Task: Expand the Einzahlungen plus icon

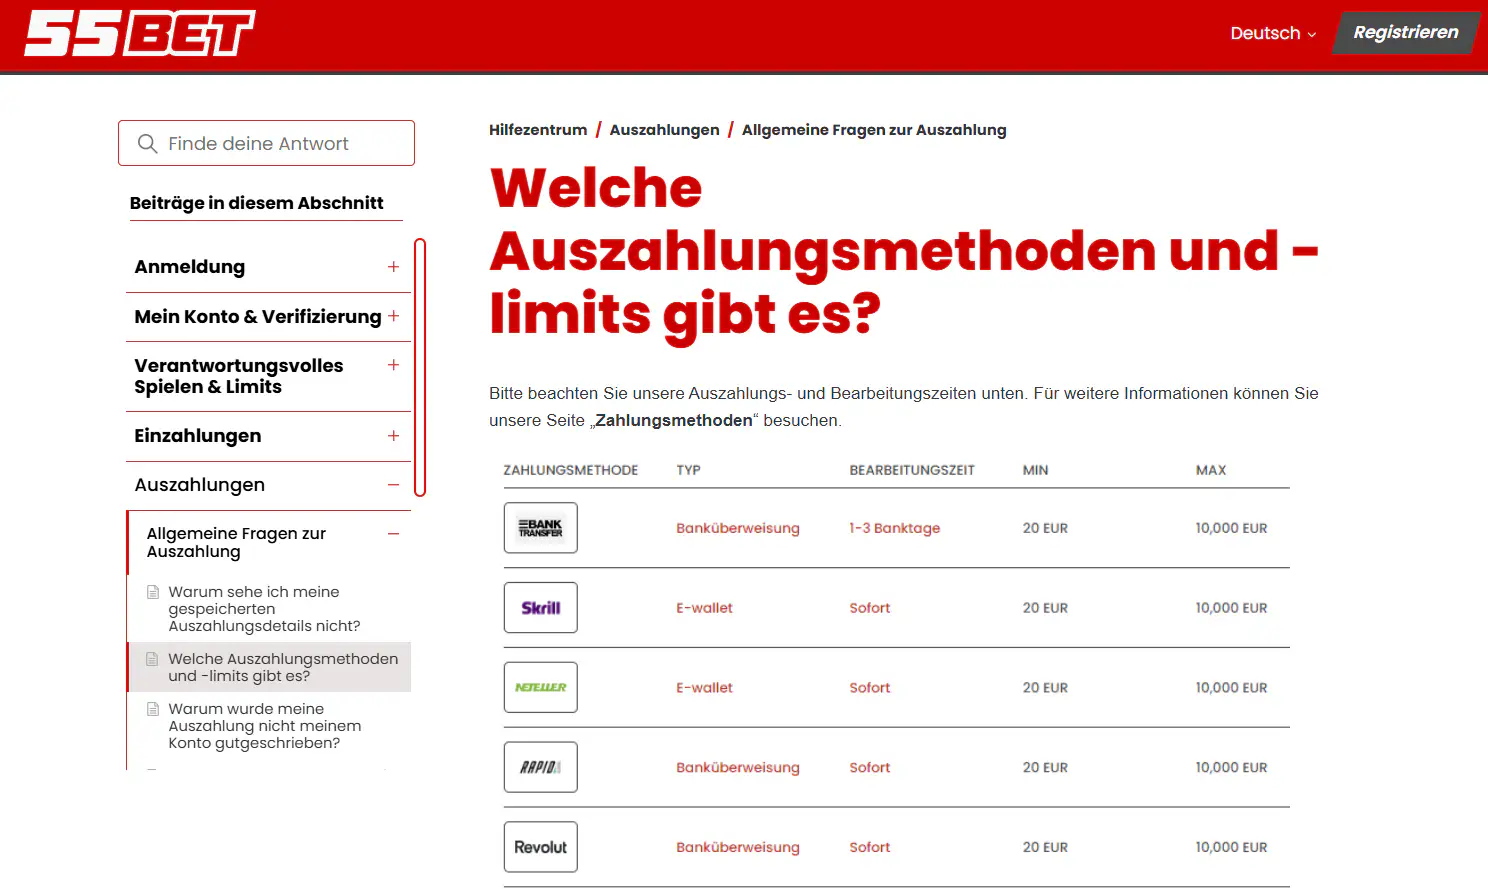Action: (393, 436)
